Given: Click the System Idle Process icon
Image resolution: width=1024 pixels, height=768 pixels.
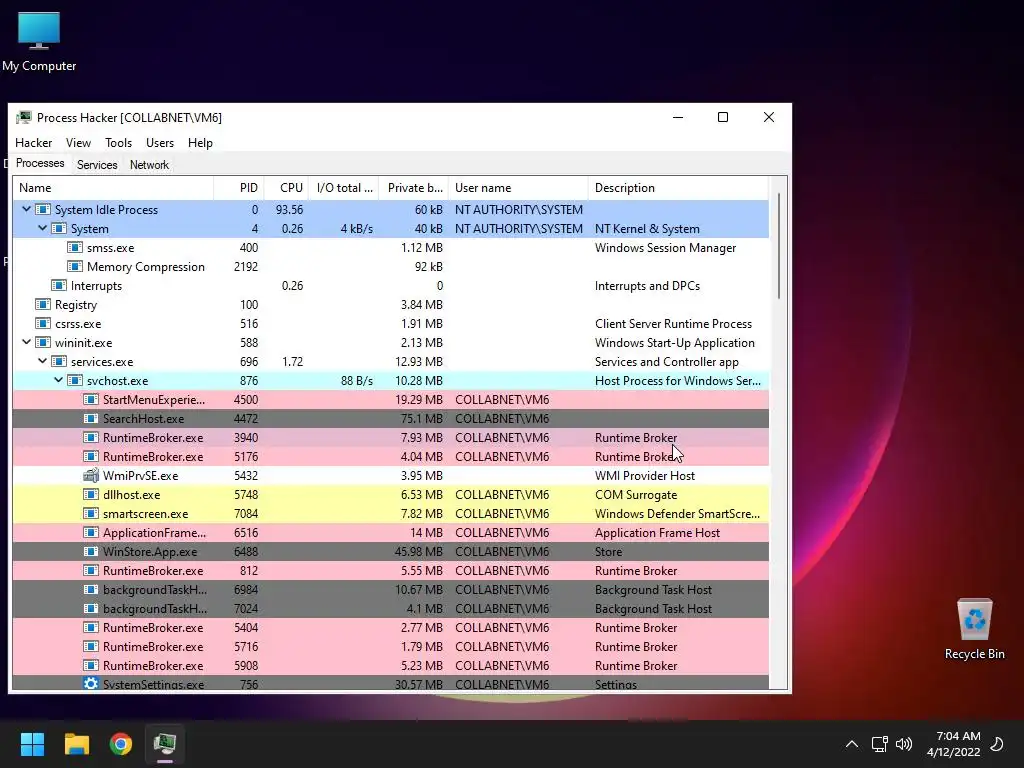Looking at the screenshot, I should pos(43,210).
